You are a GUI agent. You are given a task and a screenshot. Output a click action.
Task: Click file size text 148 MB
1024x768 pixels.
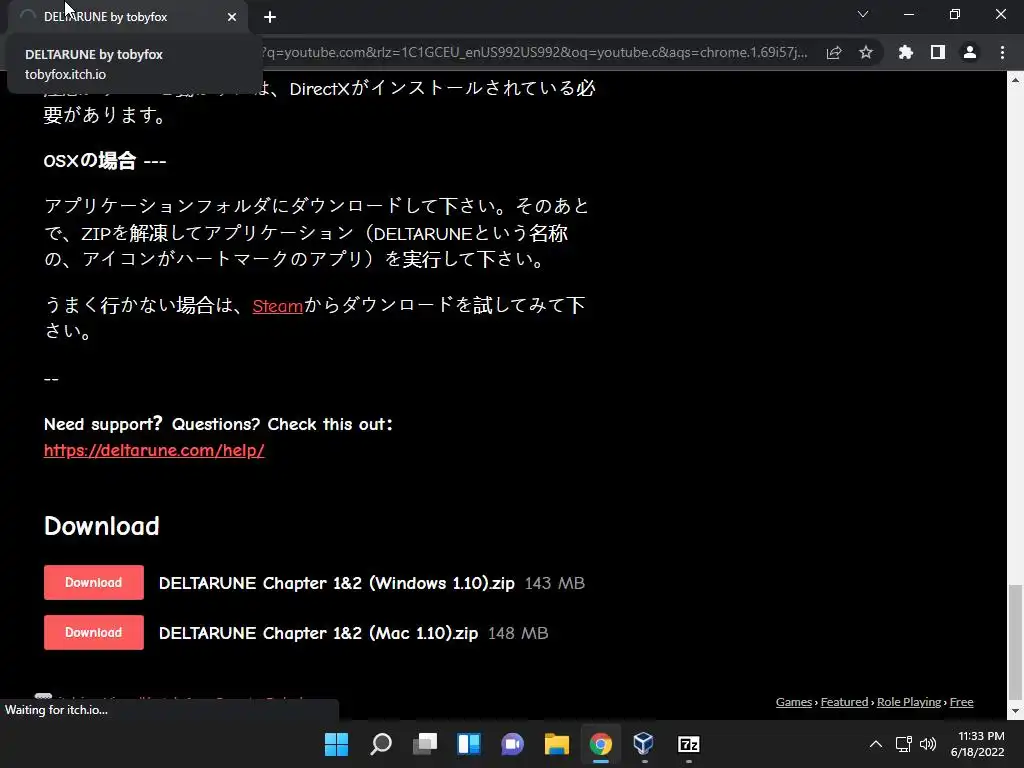tap(518, 633)
